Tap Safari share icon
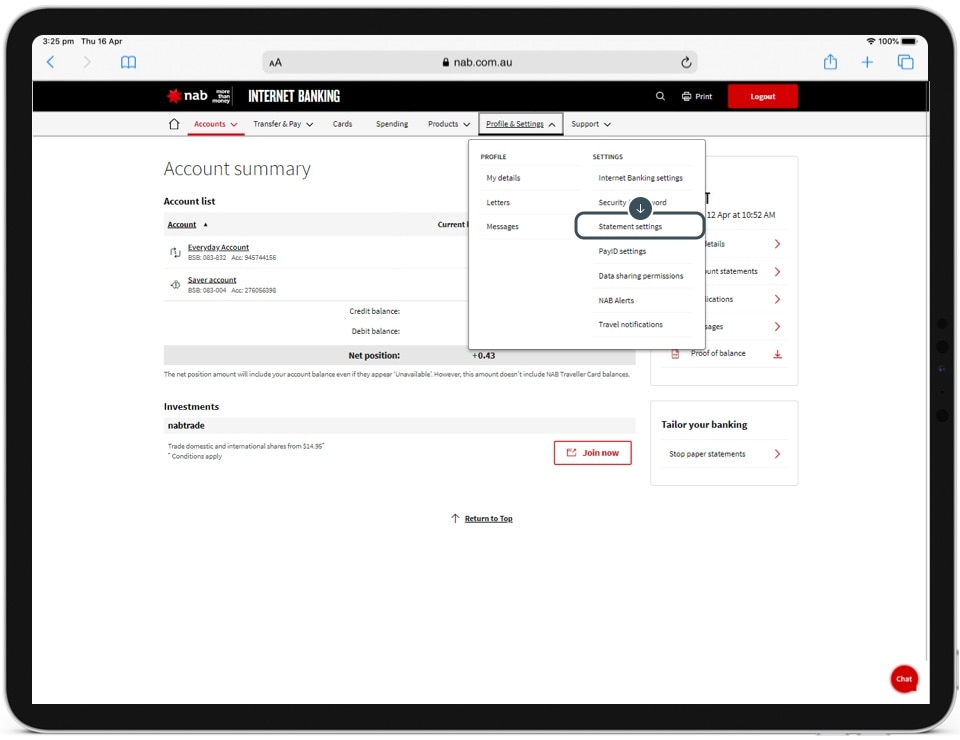This screenshot has width=960, height=740. 830,62
